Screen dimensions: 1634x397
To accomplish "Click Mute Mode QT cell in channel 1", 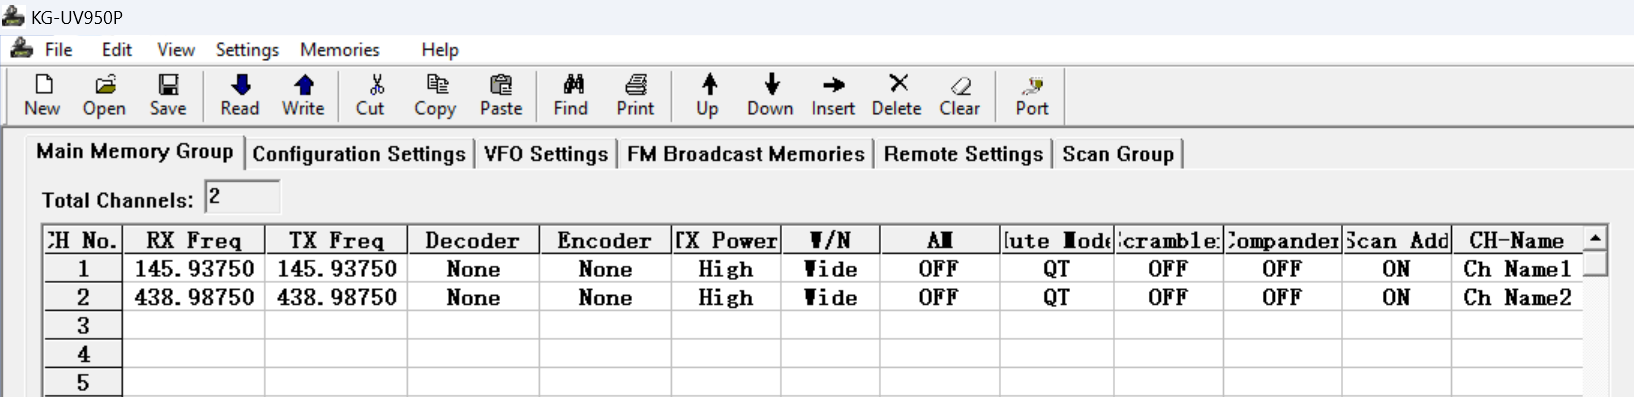I will (x=1057, y=268).
